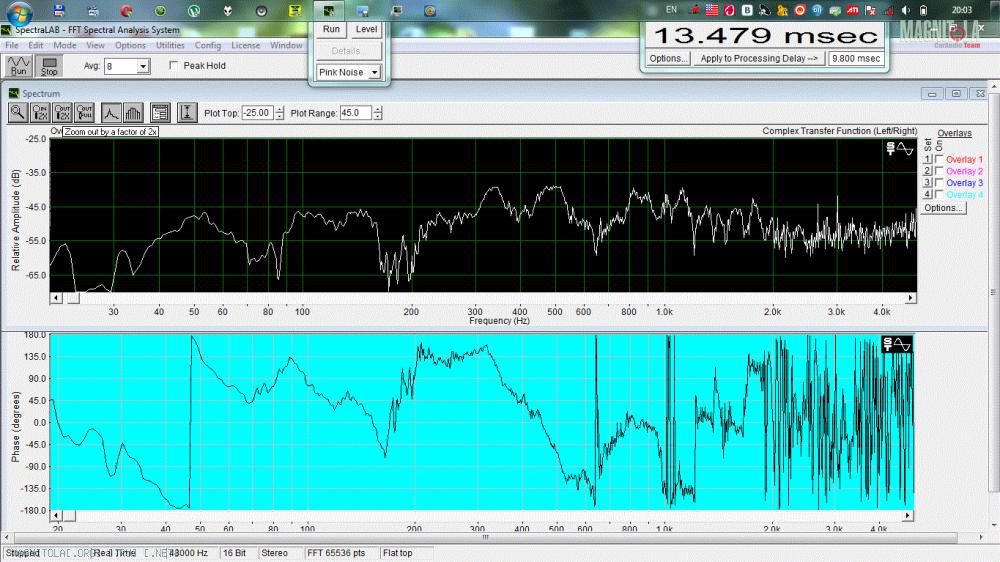Click the Spectrum window title icon
Screen dimensions: 1000x562
(13, 93)
